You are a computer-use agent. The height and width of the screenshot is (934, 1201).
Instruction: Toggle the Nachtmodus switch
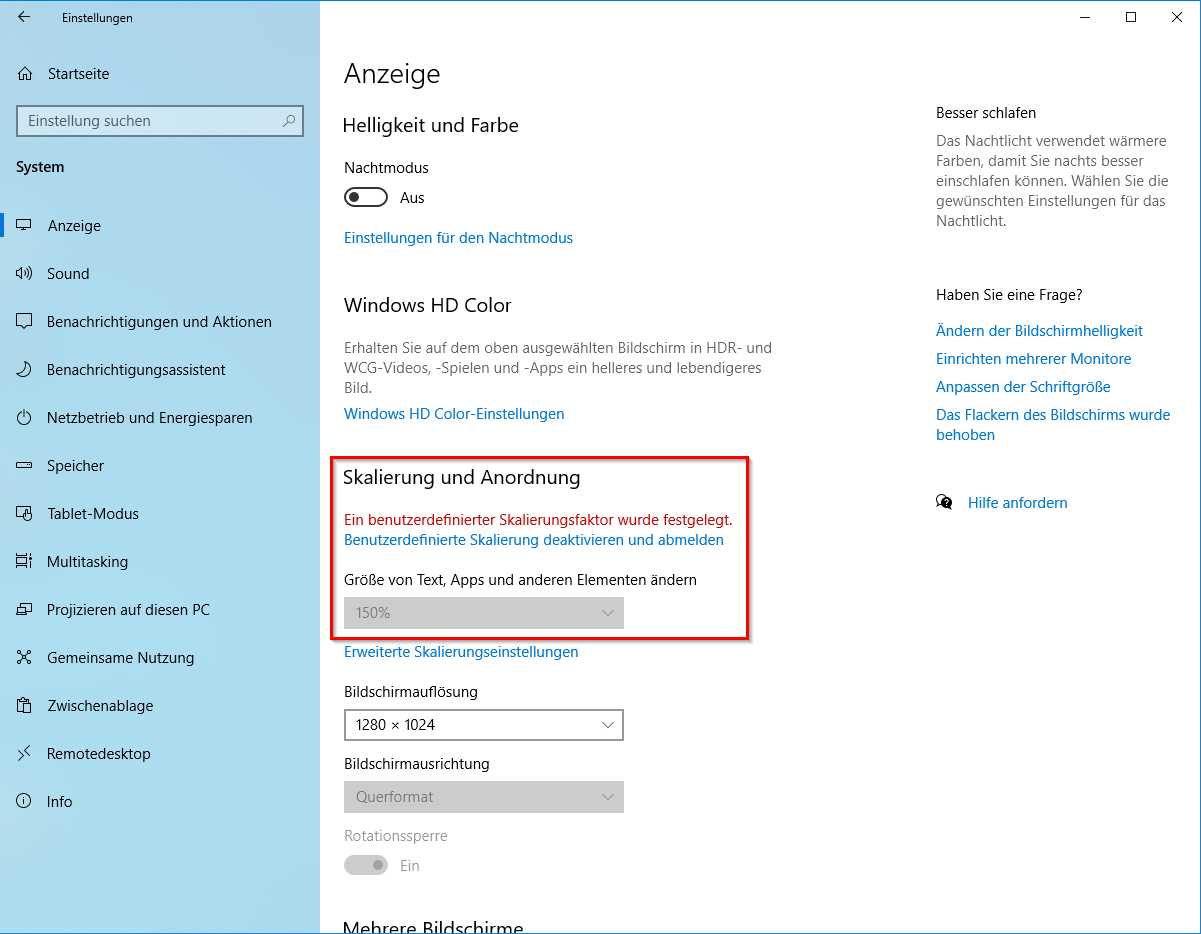tap(366, 198)
